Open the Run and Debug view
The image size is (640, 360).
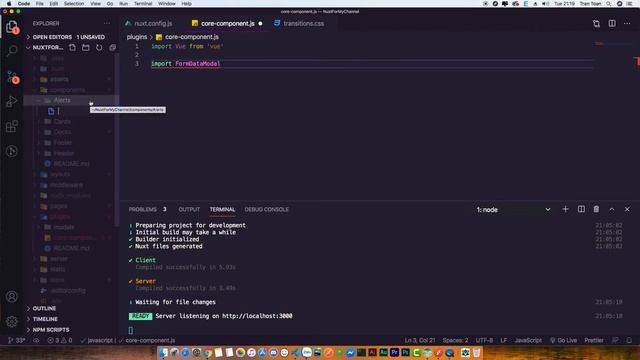click(12, 101)
